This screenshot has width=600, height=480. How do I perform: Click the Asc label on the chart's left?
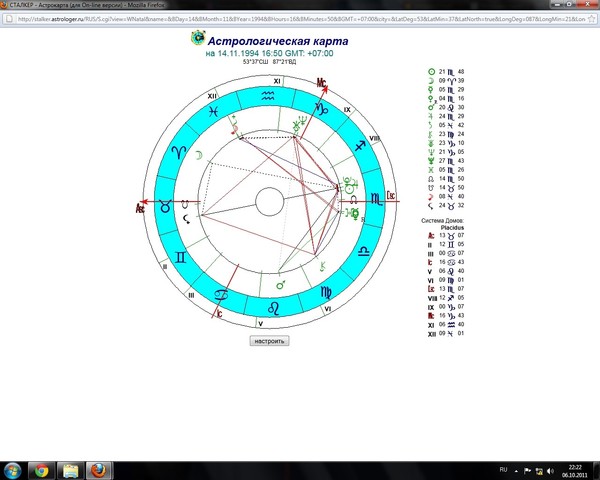click(140, 209)
